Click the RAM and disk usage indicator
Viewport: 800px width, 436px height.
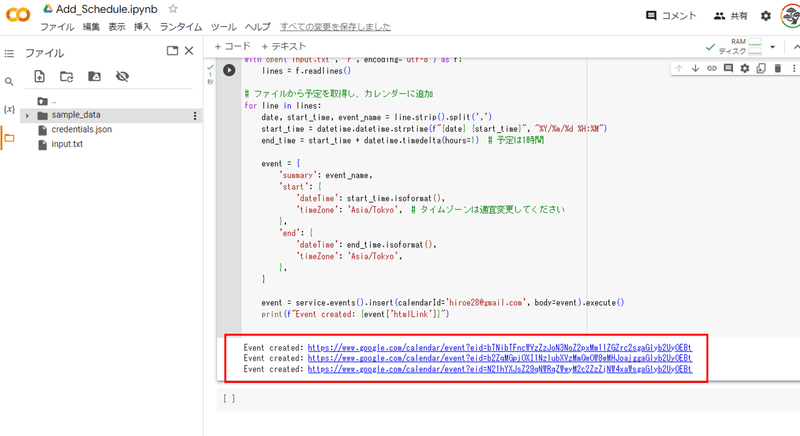[x=740, y=46]
